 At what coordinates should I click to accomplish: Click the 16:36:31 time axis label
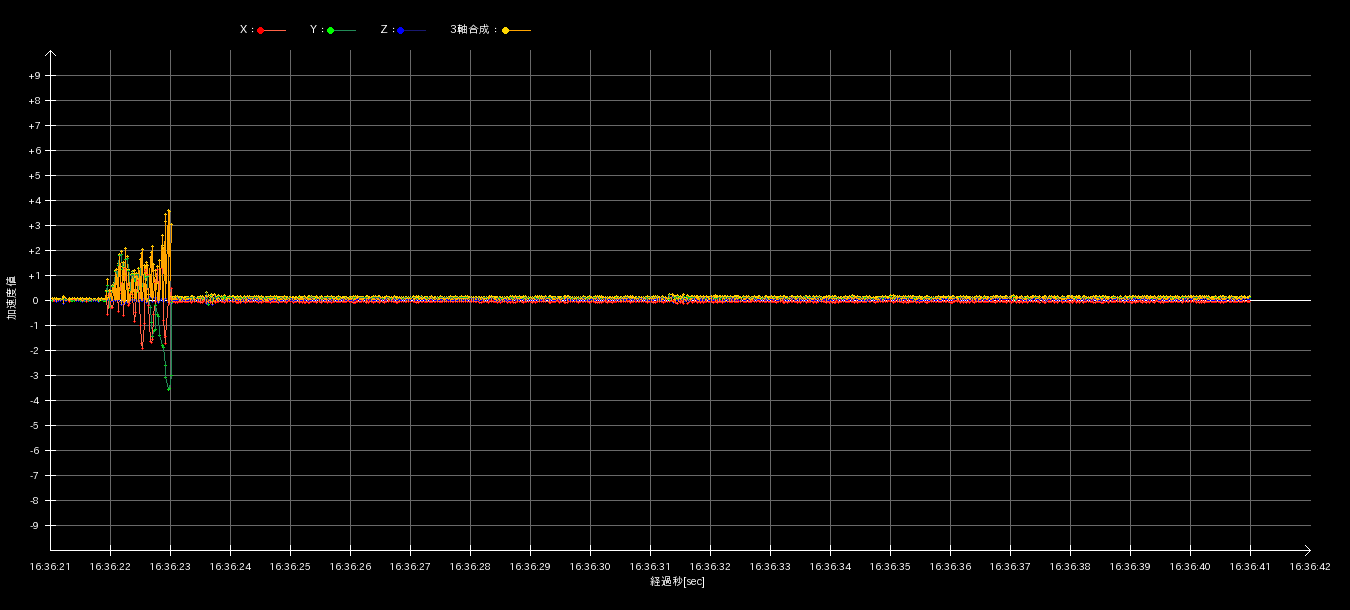[650, 567]
